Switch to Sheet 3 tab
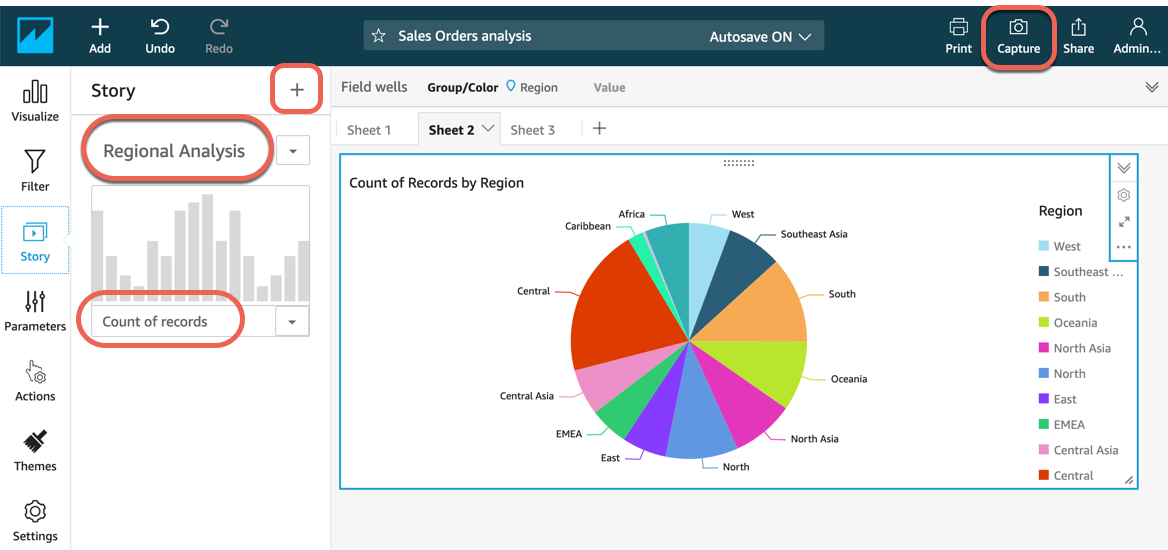The width and height of the screenshot is (1168, 550). 532,130
